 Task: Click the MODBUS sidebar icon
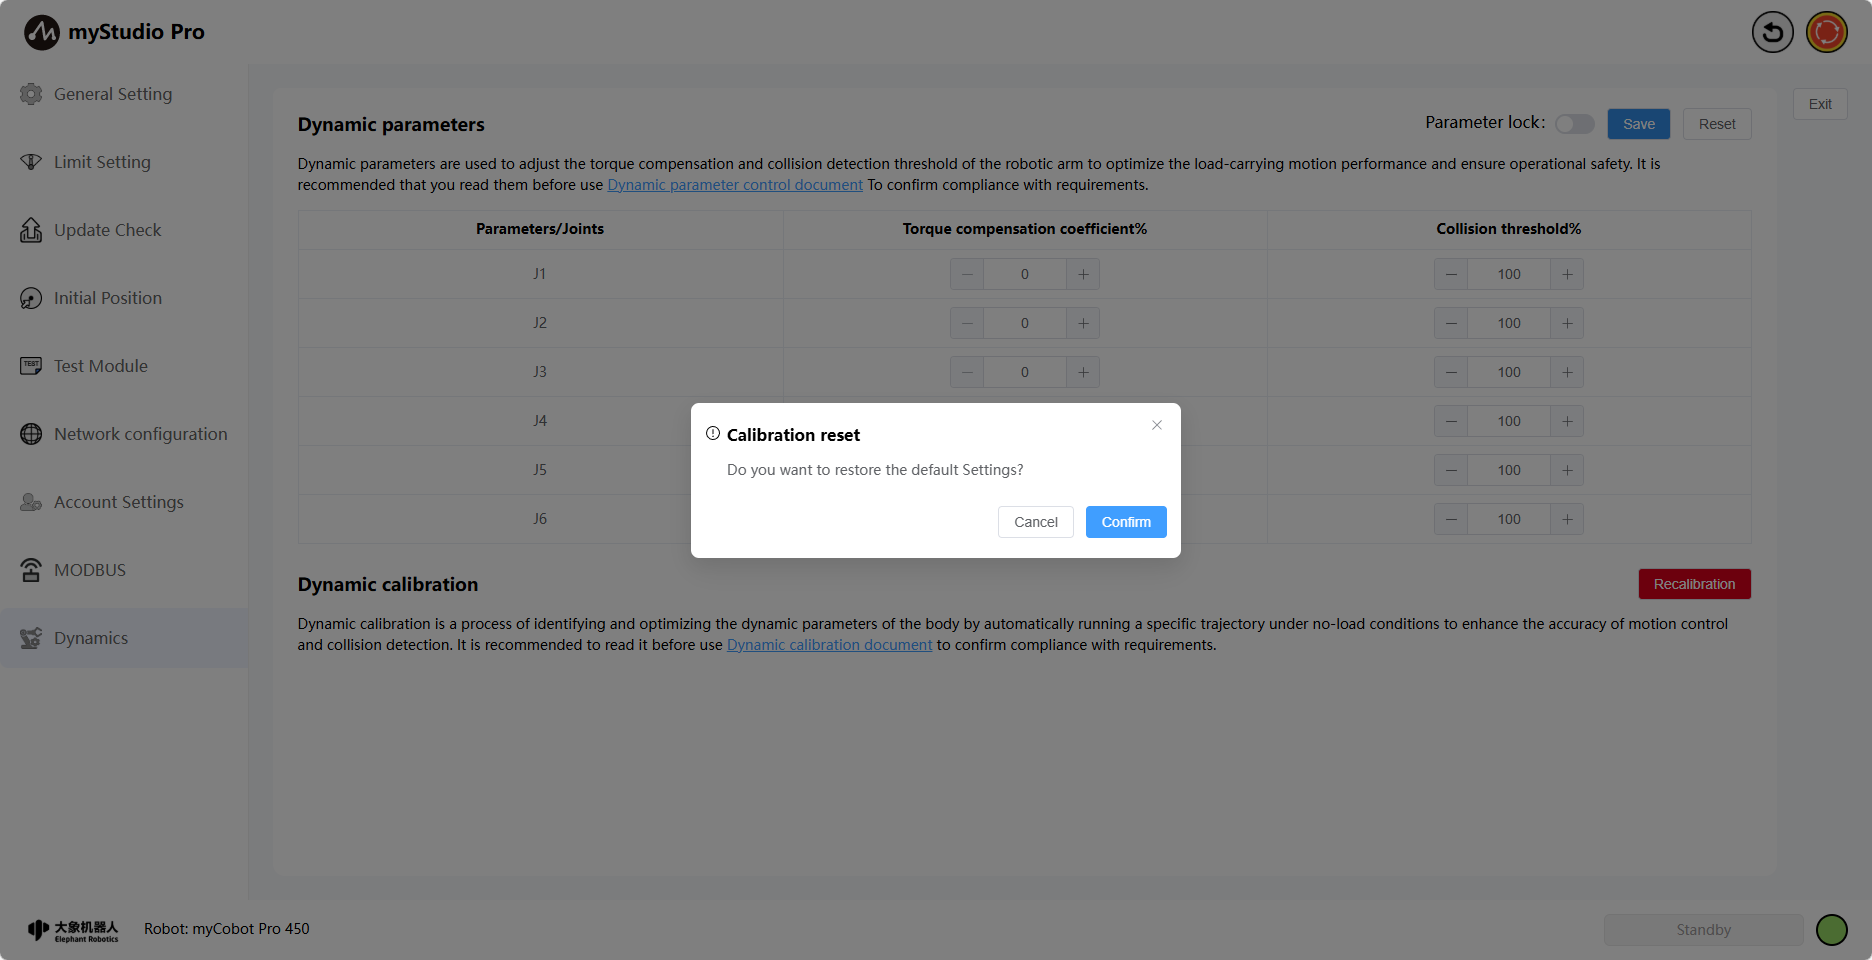click(x=31, y=570)
